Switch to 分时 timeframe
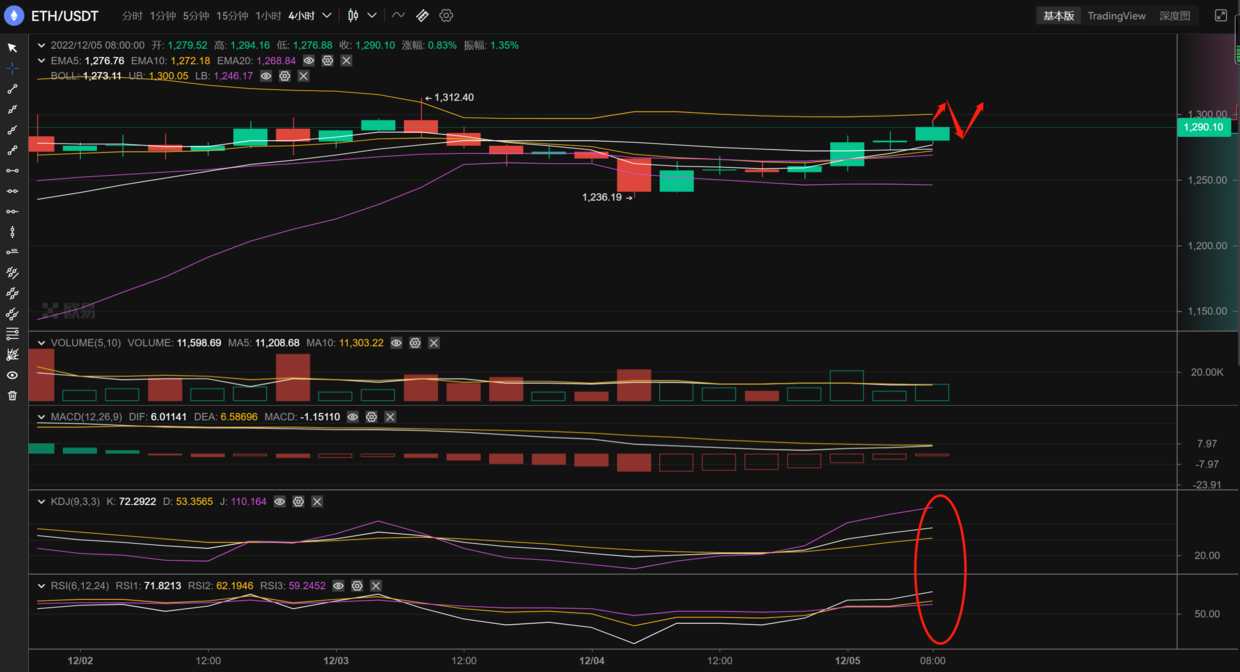This screenshot has height=672, width=1240. 132,16
